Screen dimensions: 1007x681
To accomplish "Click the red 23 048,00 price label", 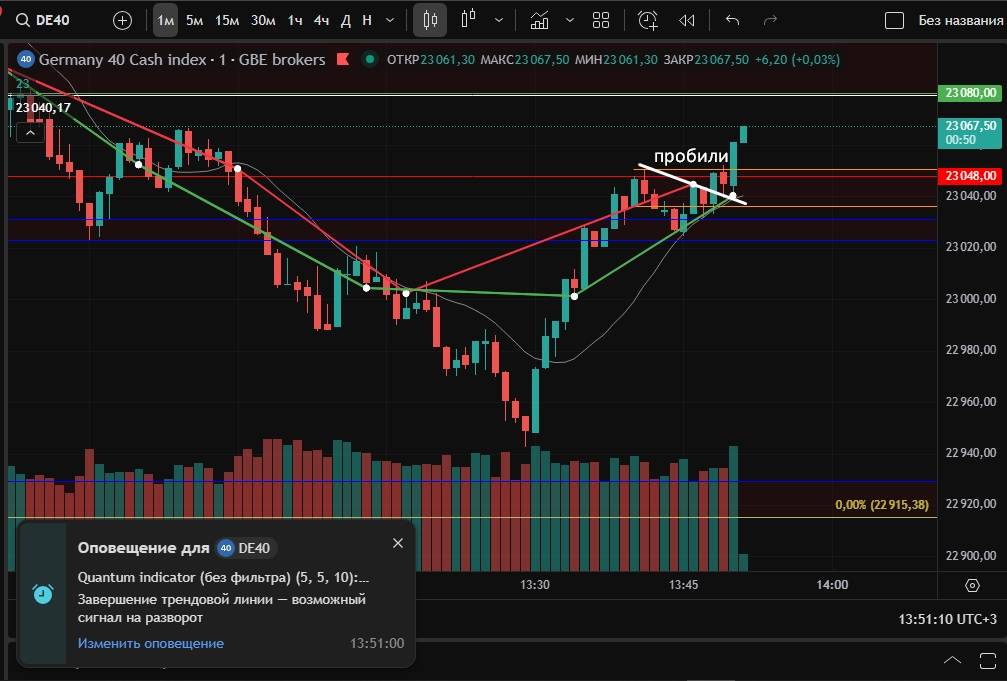I will (x=970, y=176).
